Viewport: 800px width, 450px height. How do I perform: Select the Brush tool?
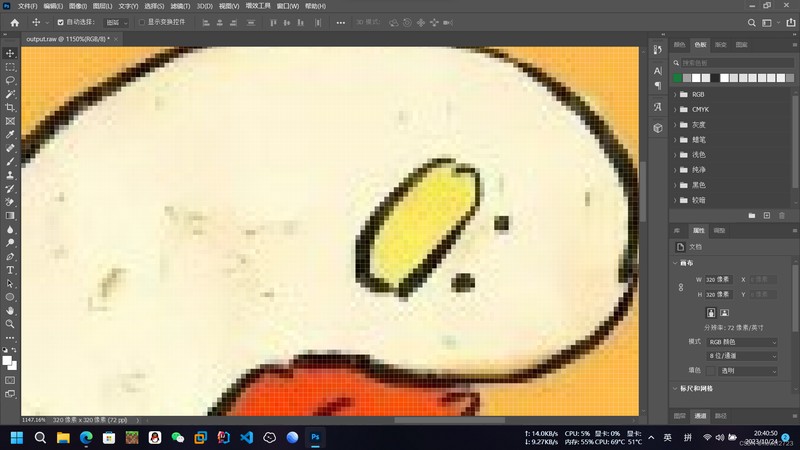pos(10,162)
